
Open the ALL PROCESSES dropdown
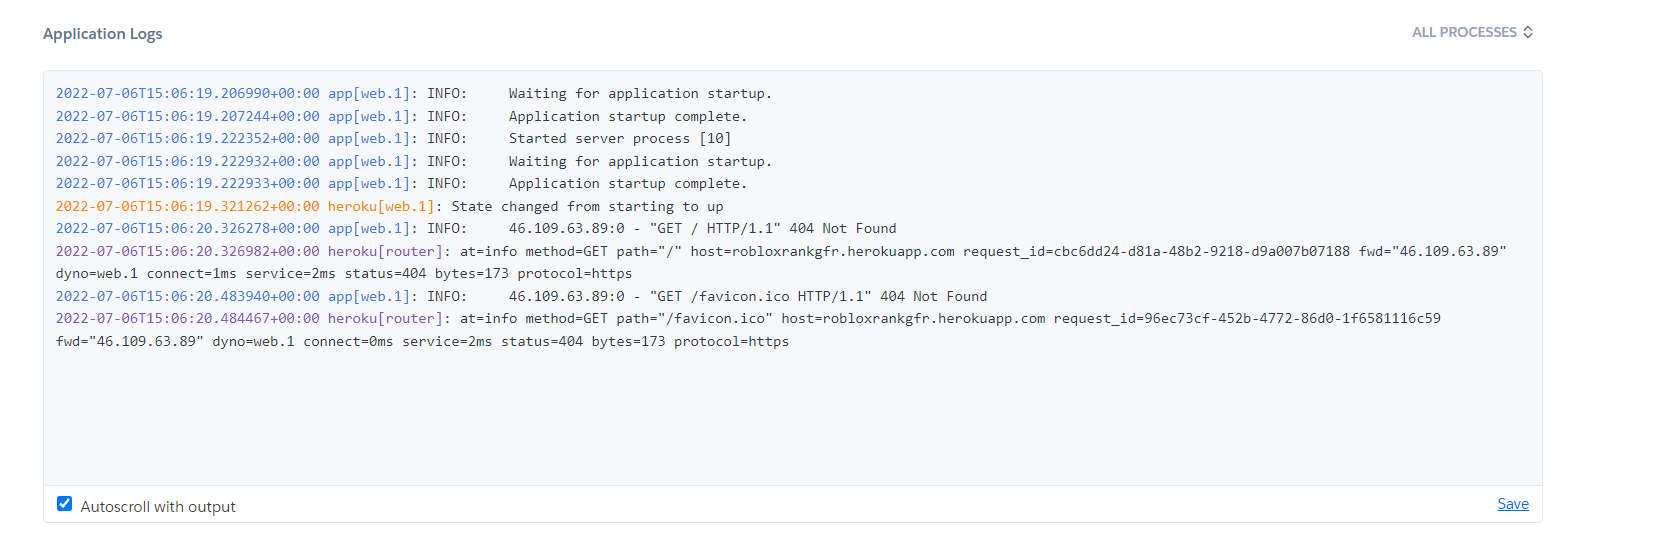point(1472,32)
